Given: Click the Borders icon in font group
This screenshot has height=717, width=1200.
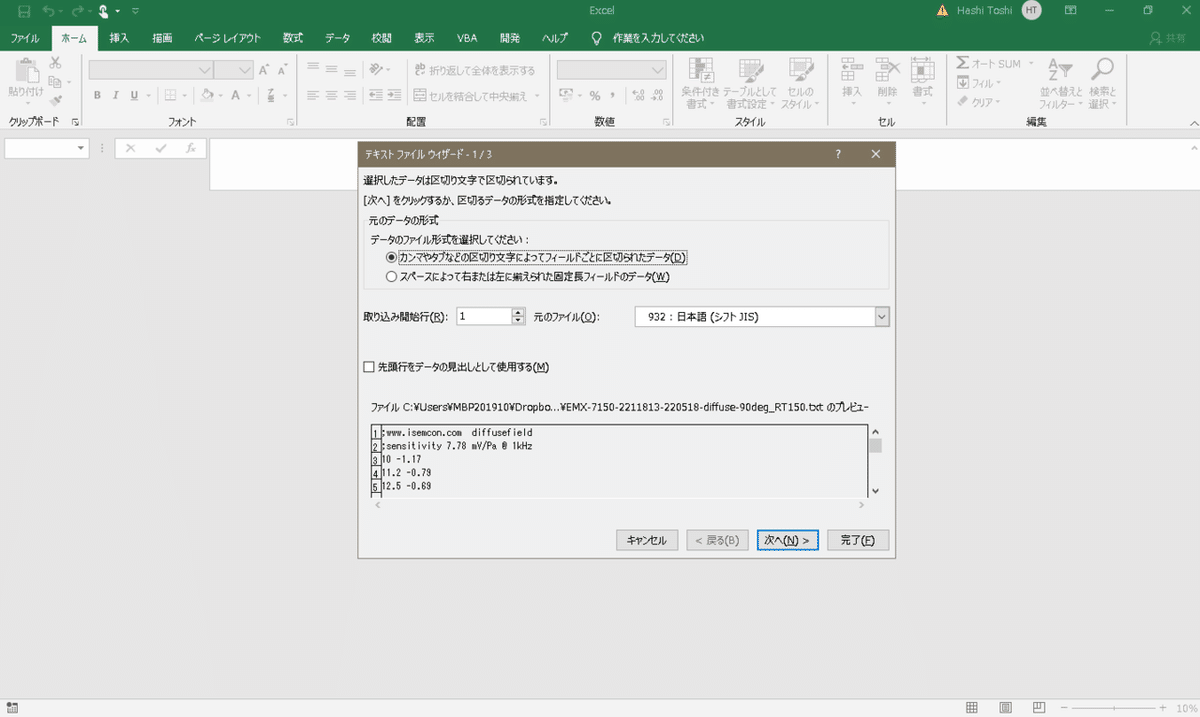Looking at the screenshot, I should pos(170,96).
